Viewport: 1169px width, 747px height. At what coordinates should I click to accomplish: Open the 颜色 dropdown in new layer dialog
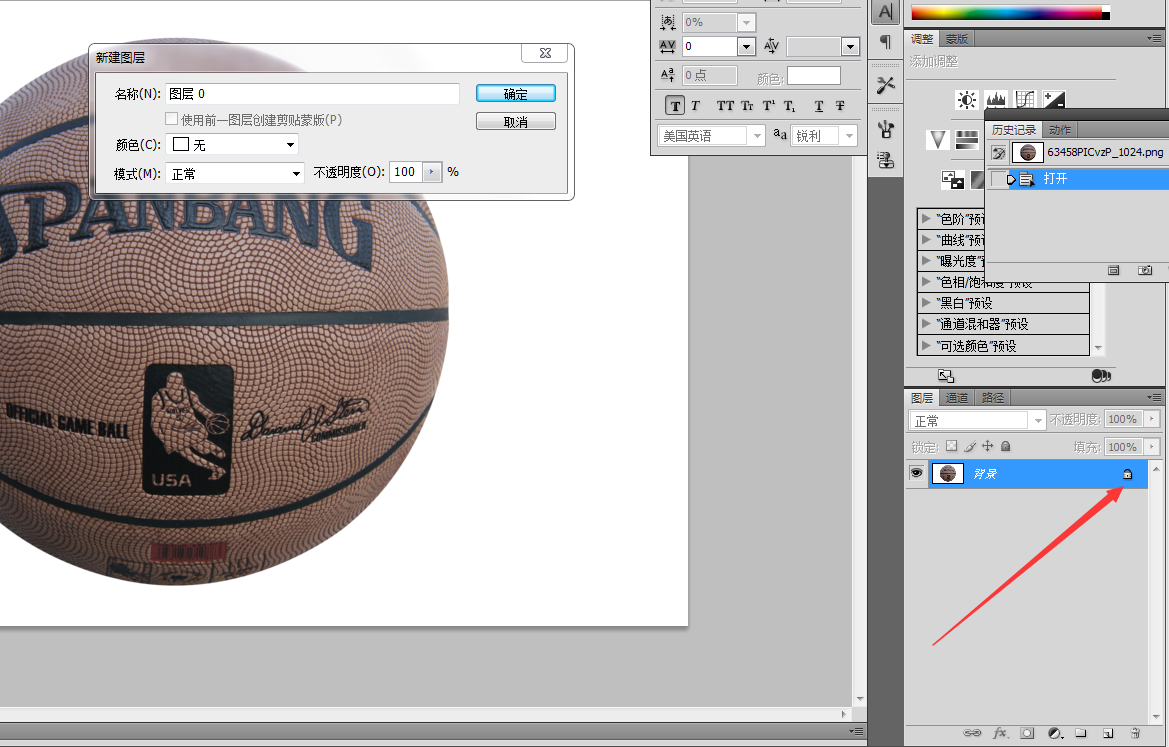pos(232,145)
